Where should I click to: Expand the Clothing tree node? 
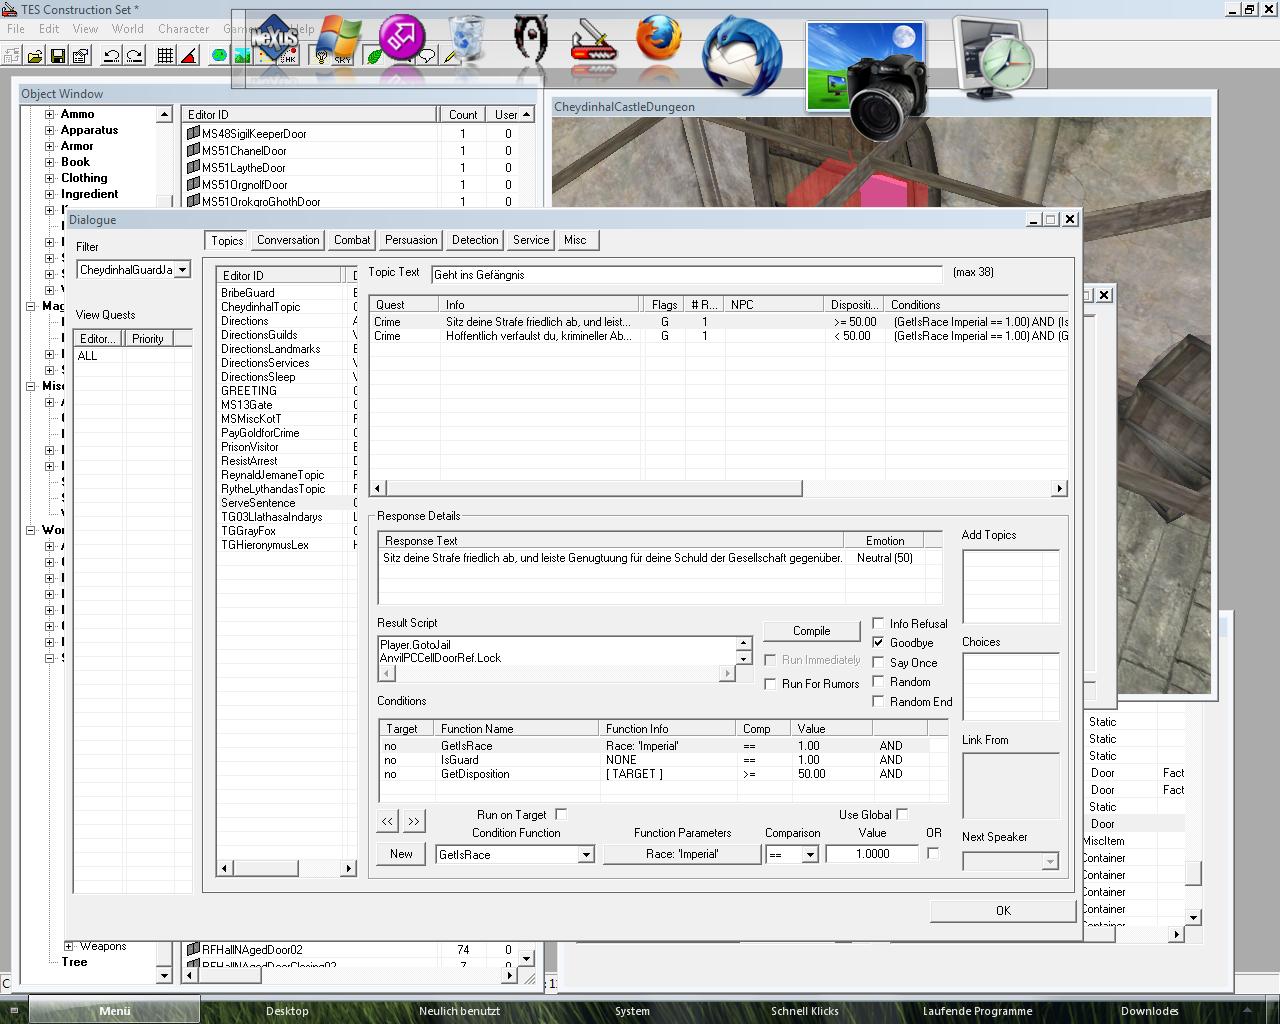[x=49, y=178]
